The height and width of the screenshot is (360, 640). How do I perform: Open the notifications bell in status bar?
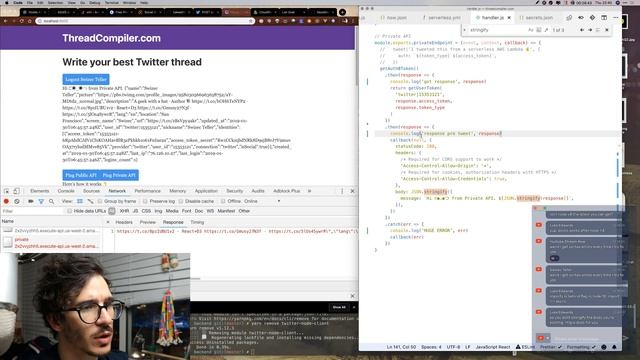click(614, 347)
